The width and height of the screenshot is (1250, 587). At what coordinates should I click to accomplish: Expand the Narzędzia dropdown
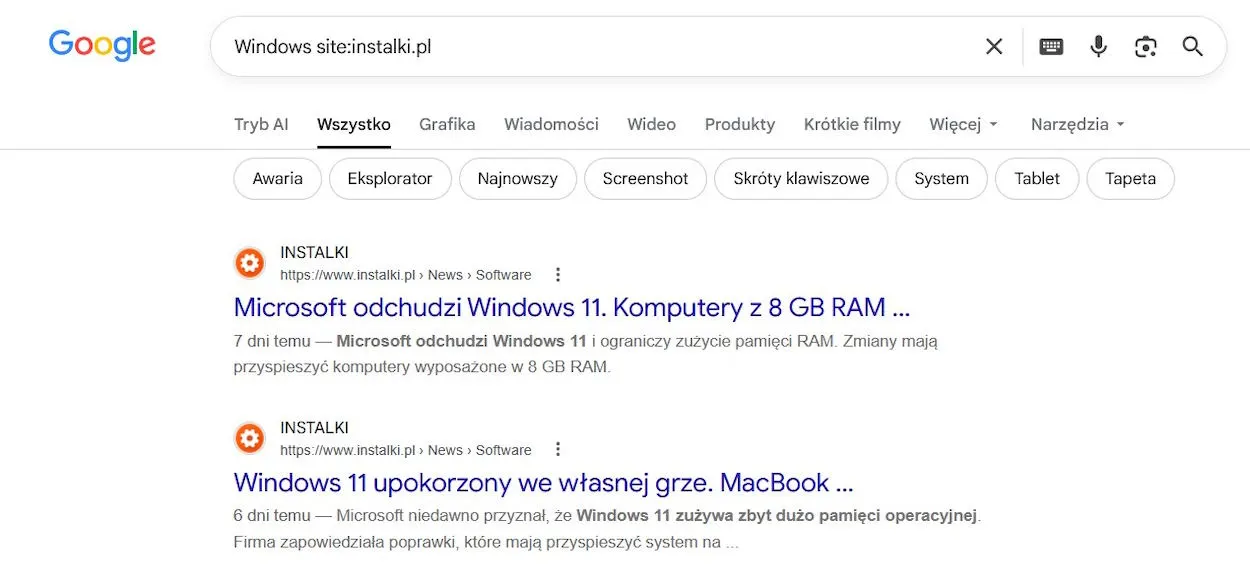point(1078,124)
